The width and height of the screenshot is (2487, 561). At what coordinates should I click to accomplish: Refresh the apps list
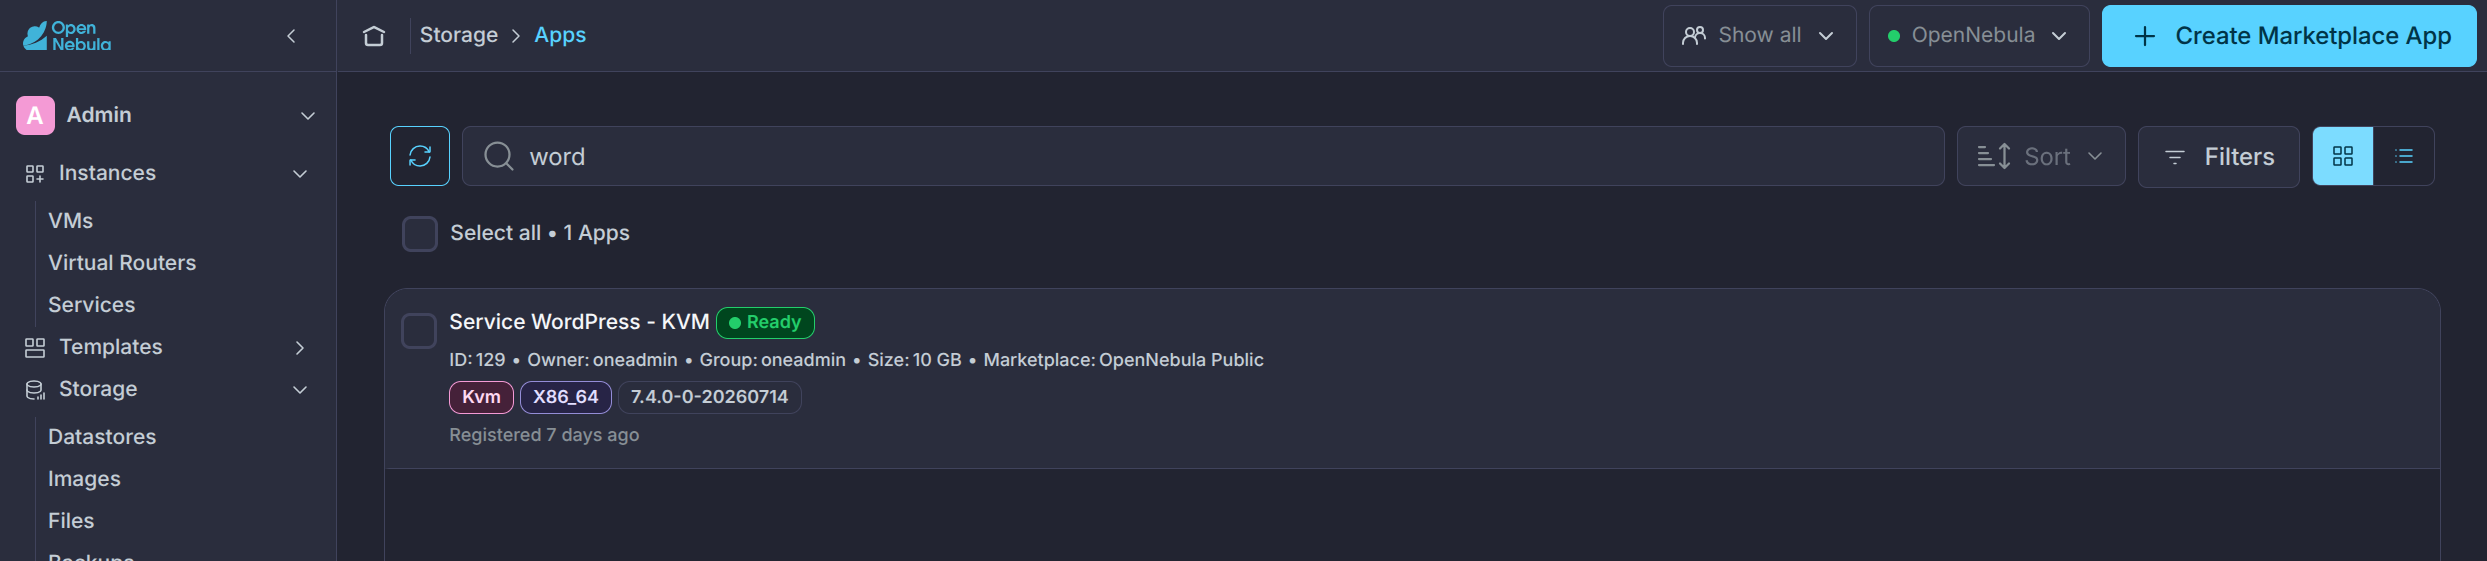[x=420, y=156]
